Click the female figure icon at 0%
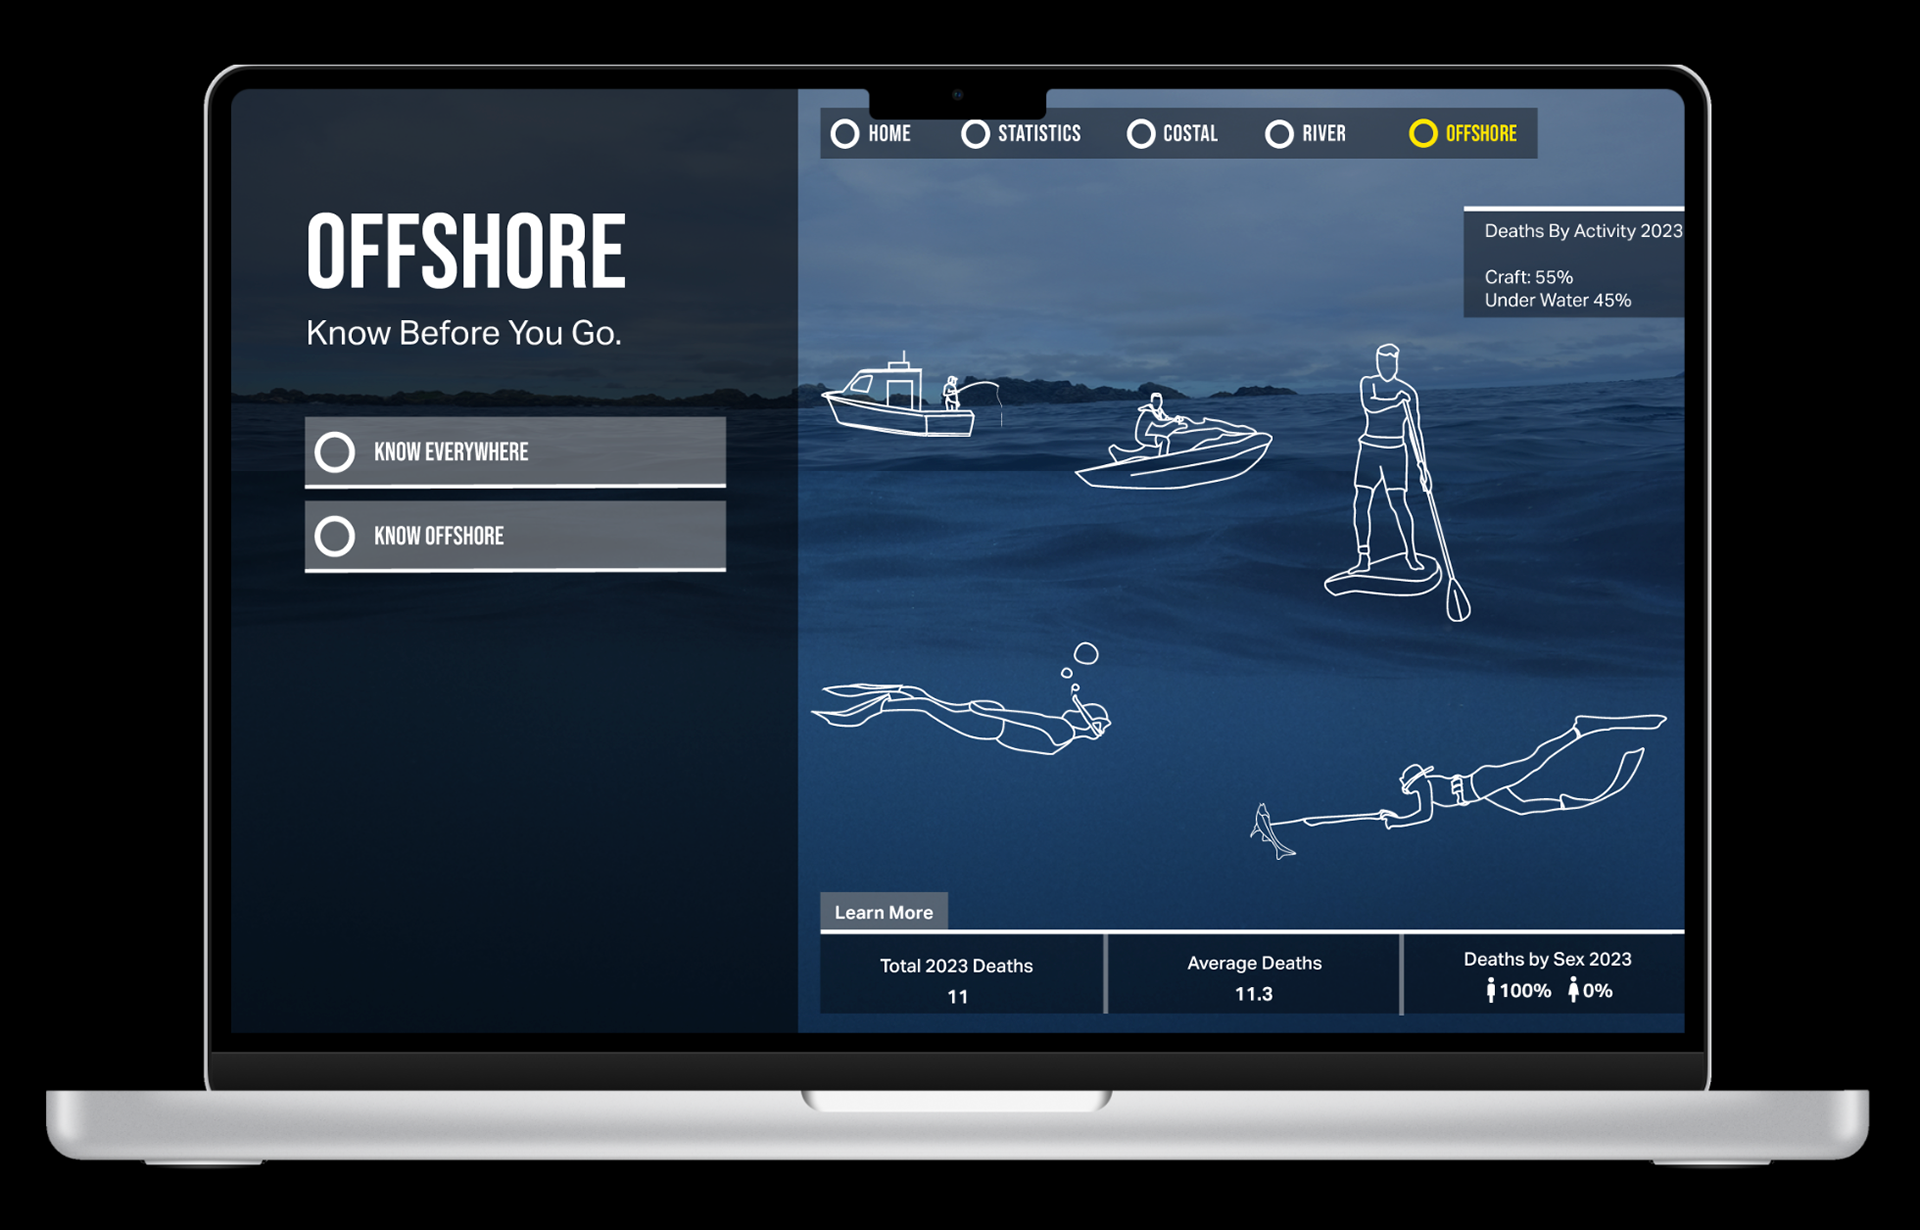The height and width of the screenshot is (1230, 1920). click(x=1573, y=990)
